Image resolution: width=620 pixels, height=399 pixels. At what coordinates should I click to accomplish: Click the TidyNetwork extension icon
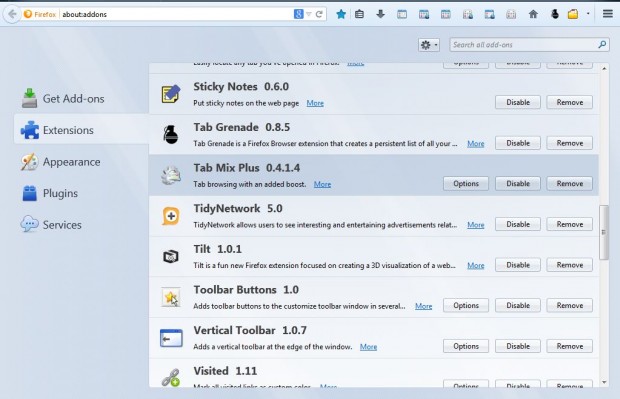tap(171, 216)
